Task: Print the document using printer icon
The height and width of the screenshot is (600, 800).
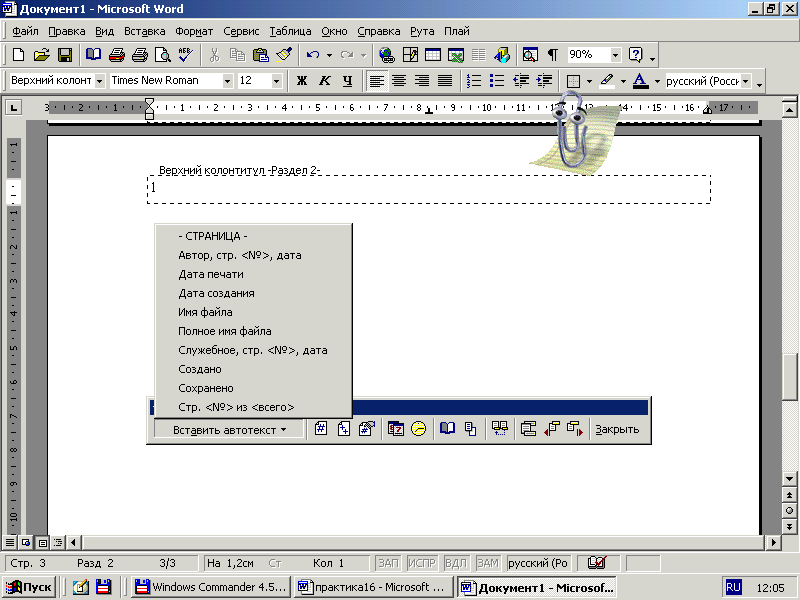Action: click(117, 55)
